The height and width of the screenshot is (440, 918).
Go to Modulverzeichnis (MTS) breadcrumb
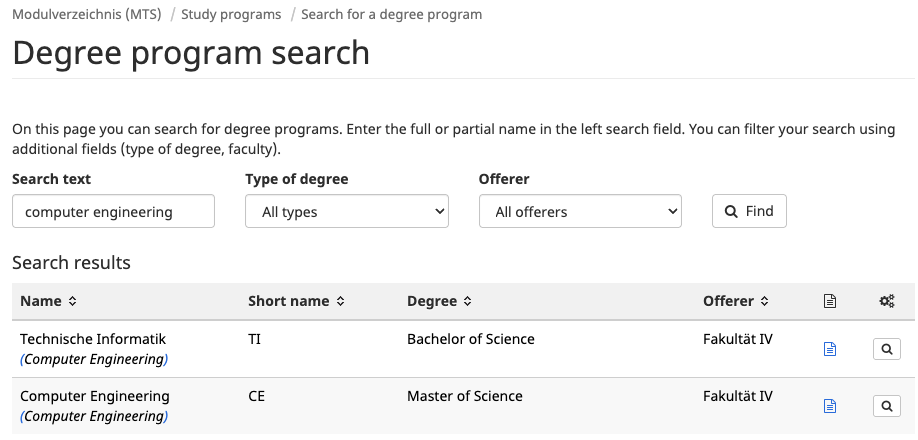[87, 15]
